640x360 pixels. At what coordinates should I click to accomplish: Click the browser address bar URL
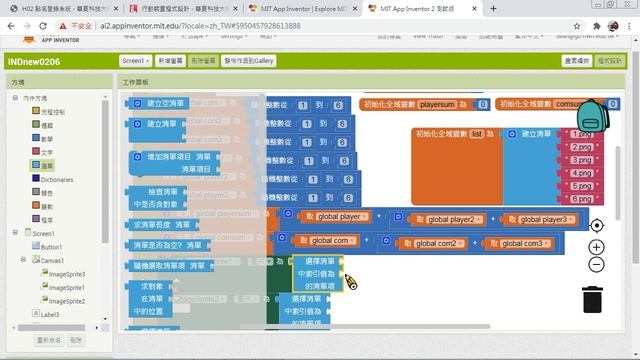[200, 26]
